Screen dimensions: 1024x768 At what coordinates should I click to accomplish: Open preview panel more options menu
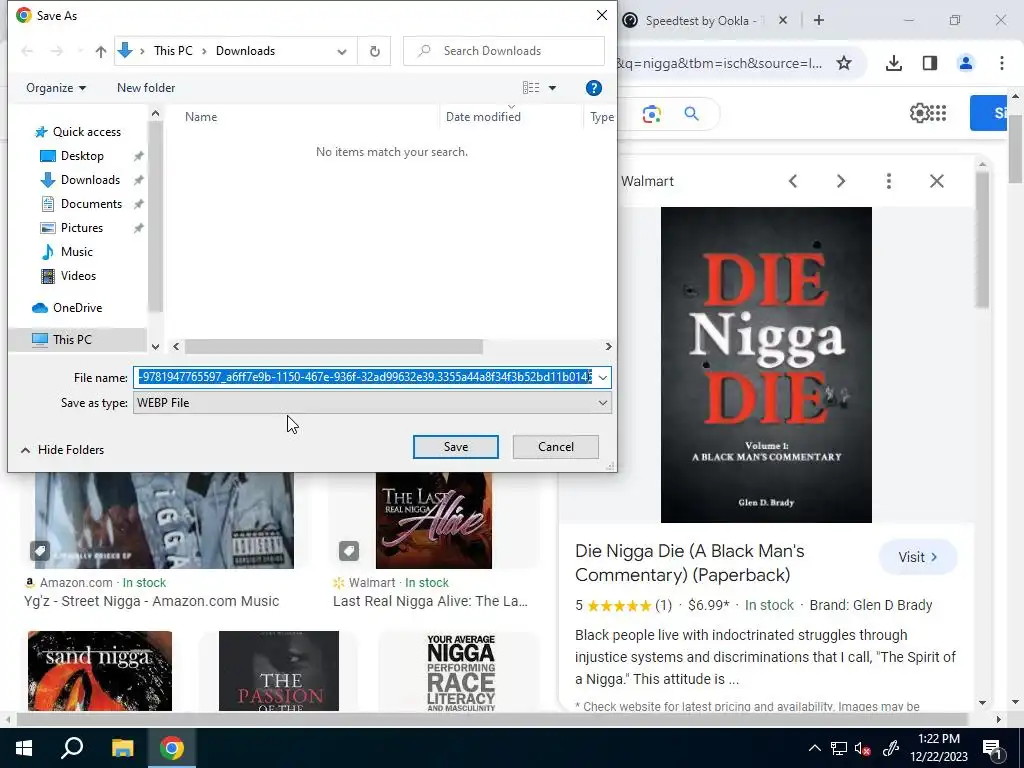888,181
